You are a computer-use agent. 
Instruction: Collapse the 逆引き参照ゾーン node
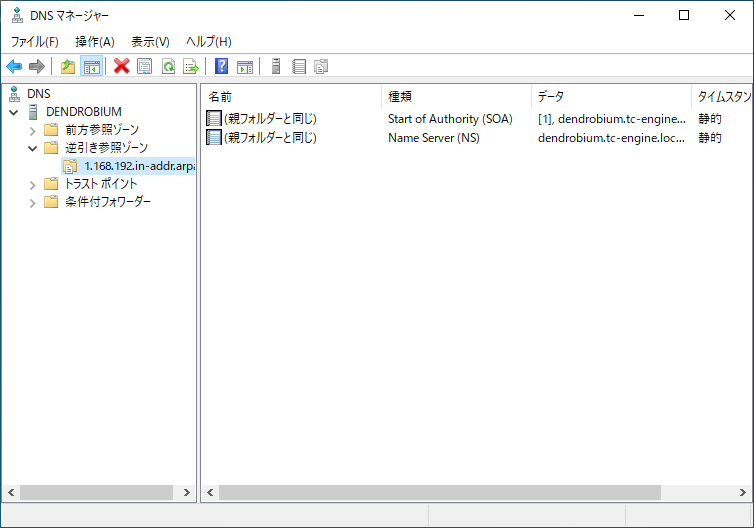[x=32, y=149]
